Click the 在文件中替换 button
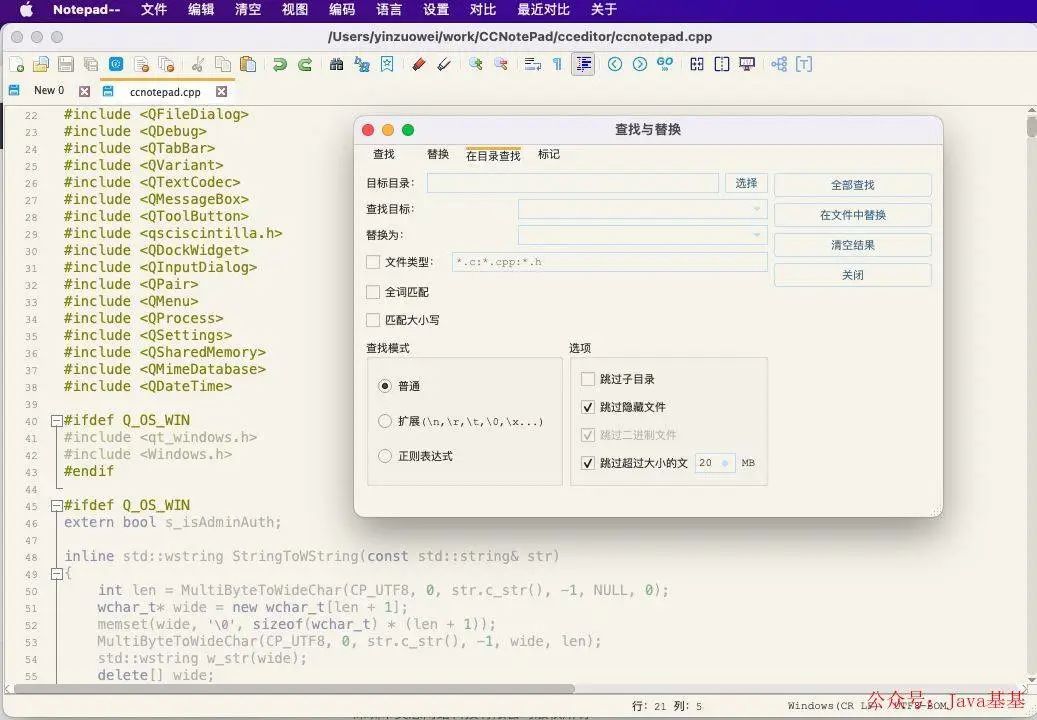The width and height of the screenshot is (1037, 720). click(x=852, y=215)
